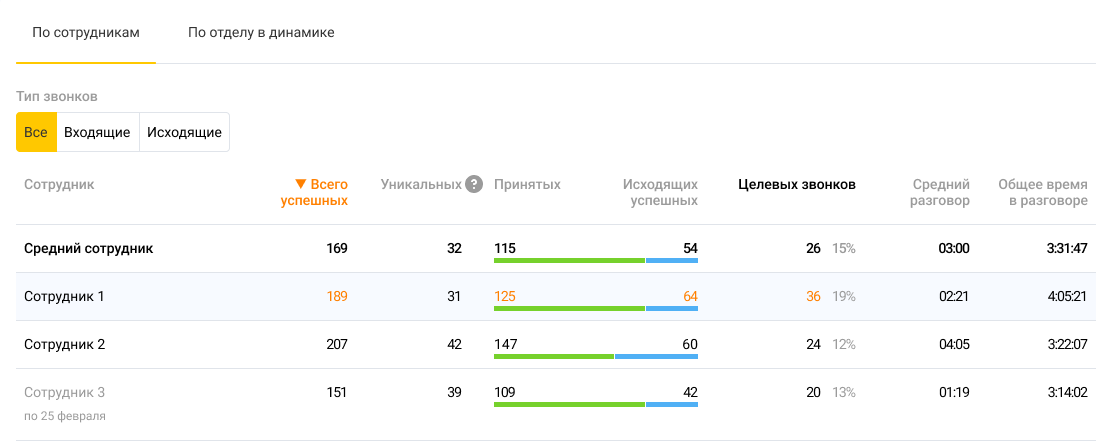Select the greyed Сотрудник 3 entry
1112x446 pixels.
point(64,392)
